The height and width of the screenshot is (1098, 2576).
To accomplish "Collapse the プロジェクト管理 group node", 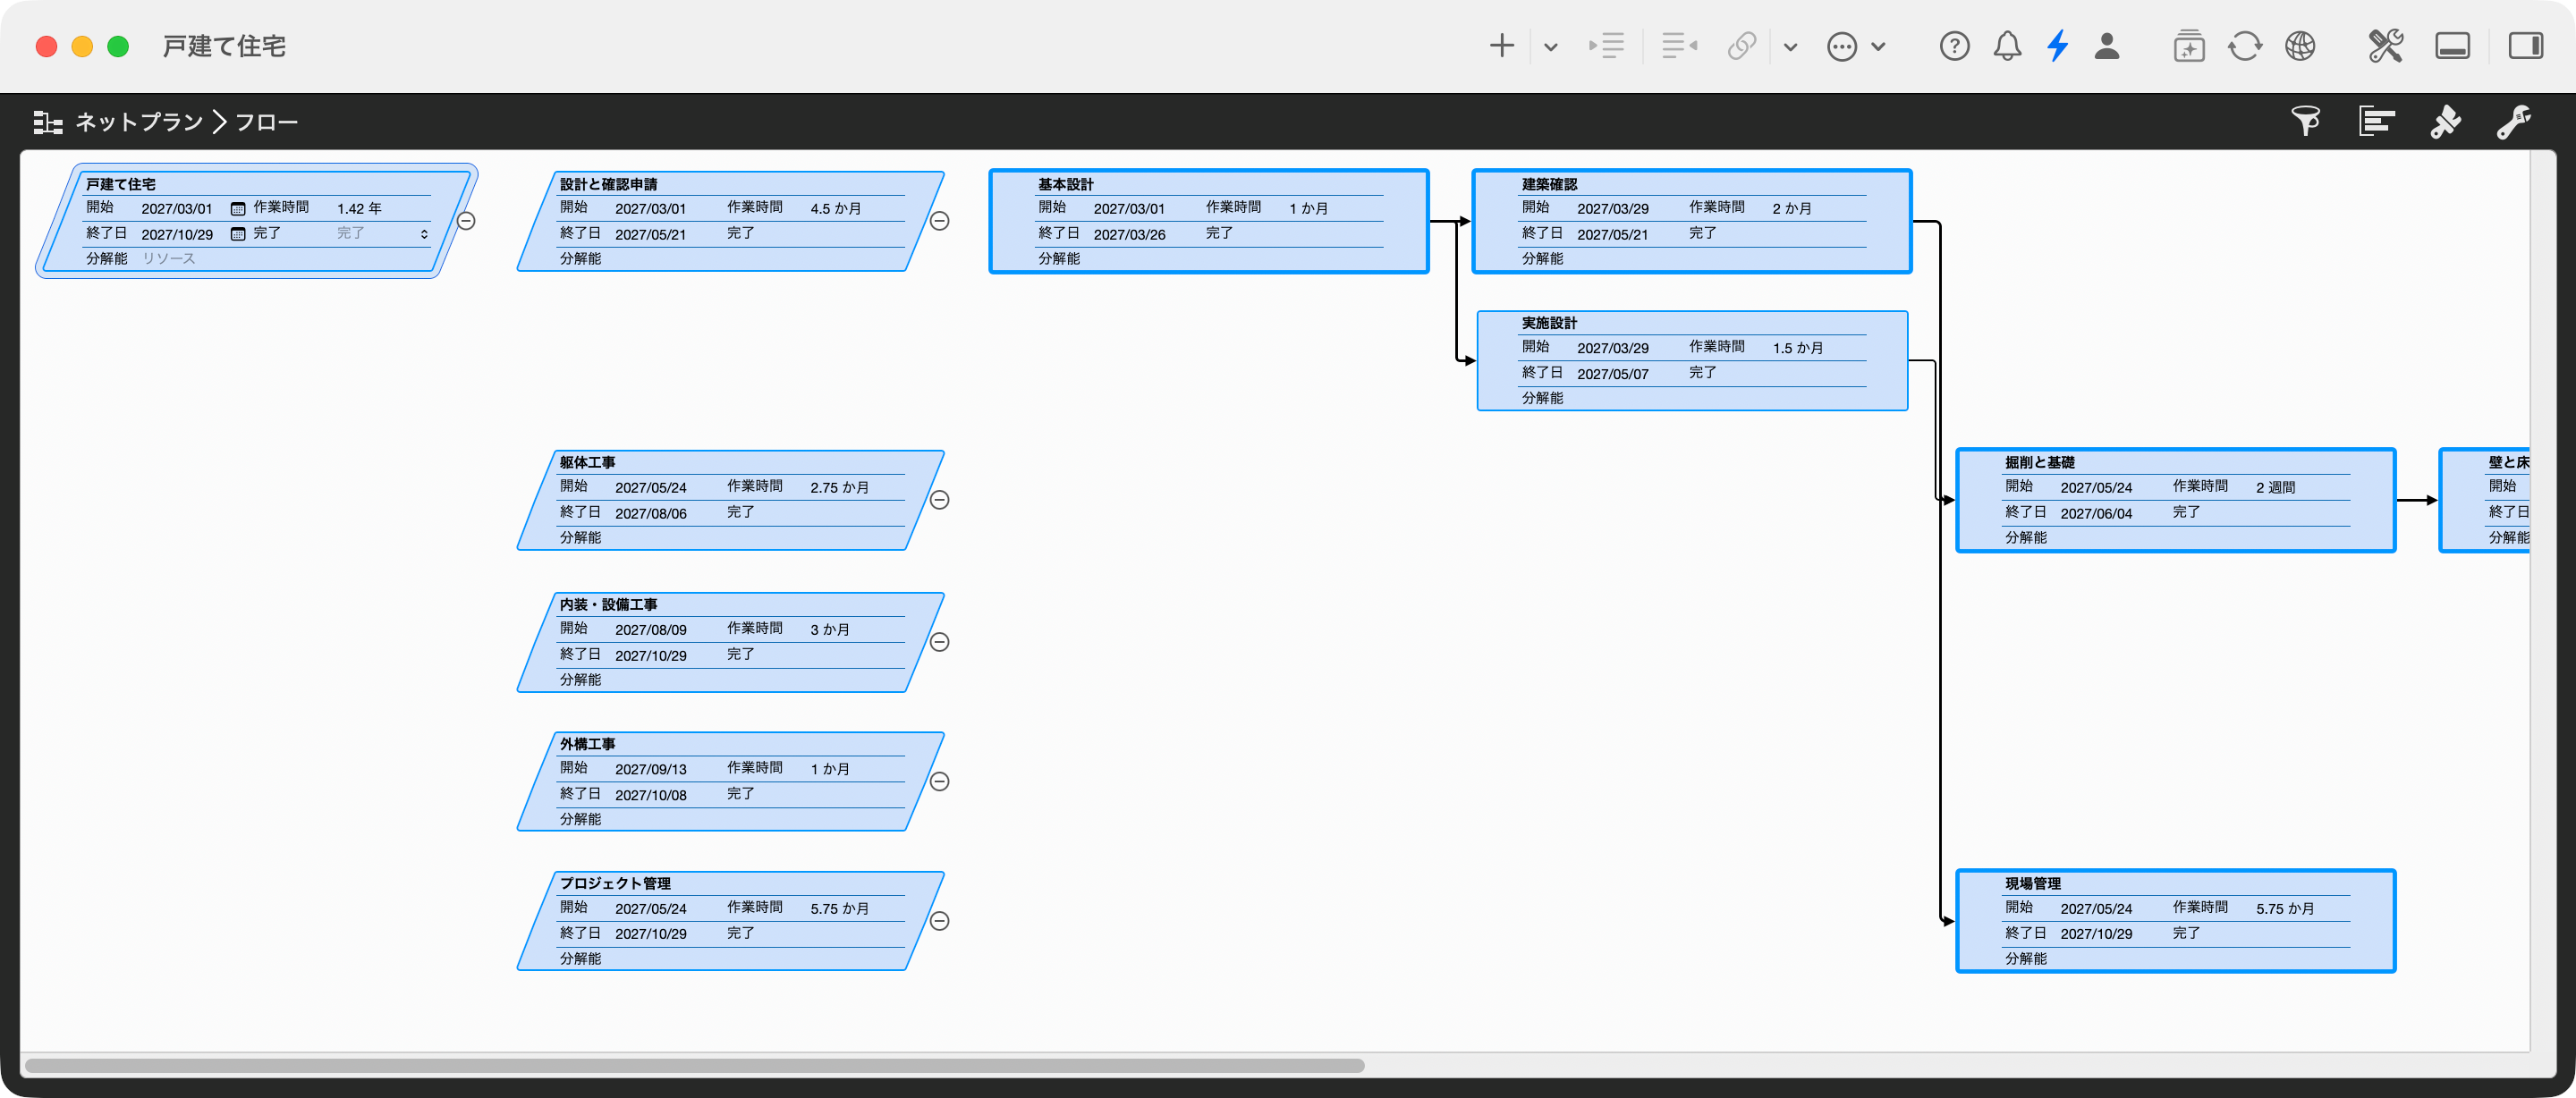I will [940, 921].
